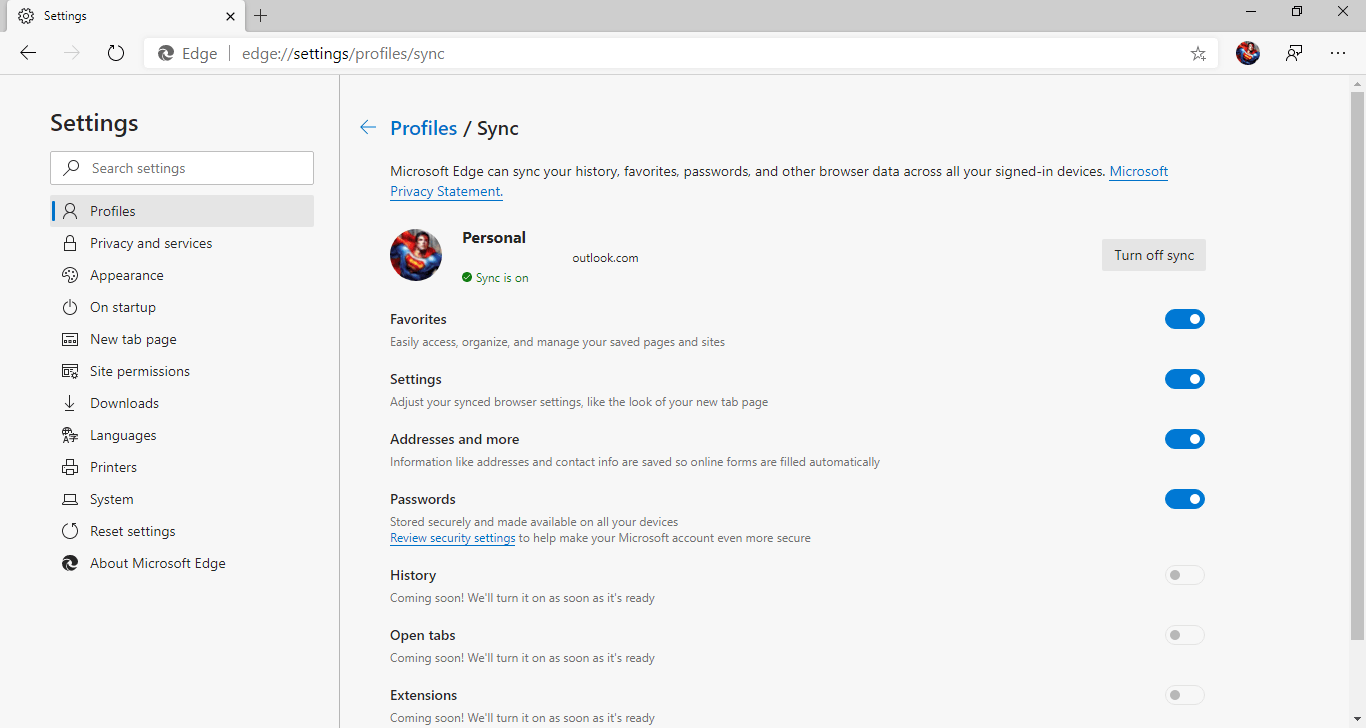Click the New tab page icon

[x=70, y=339]
